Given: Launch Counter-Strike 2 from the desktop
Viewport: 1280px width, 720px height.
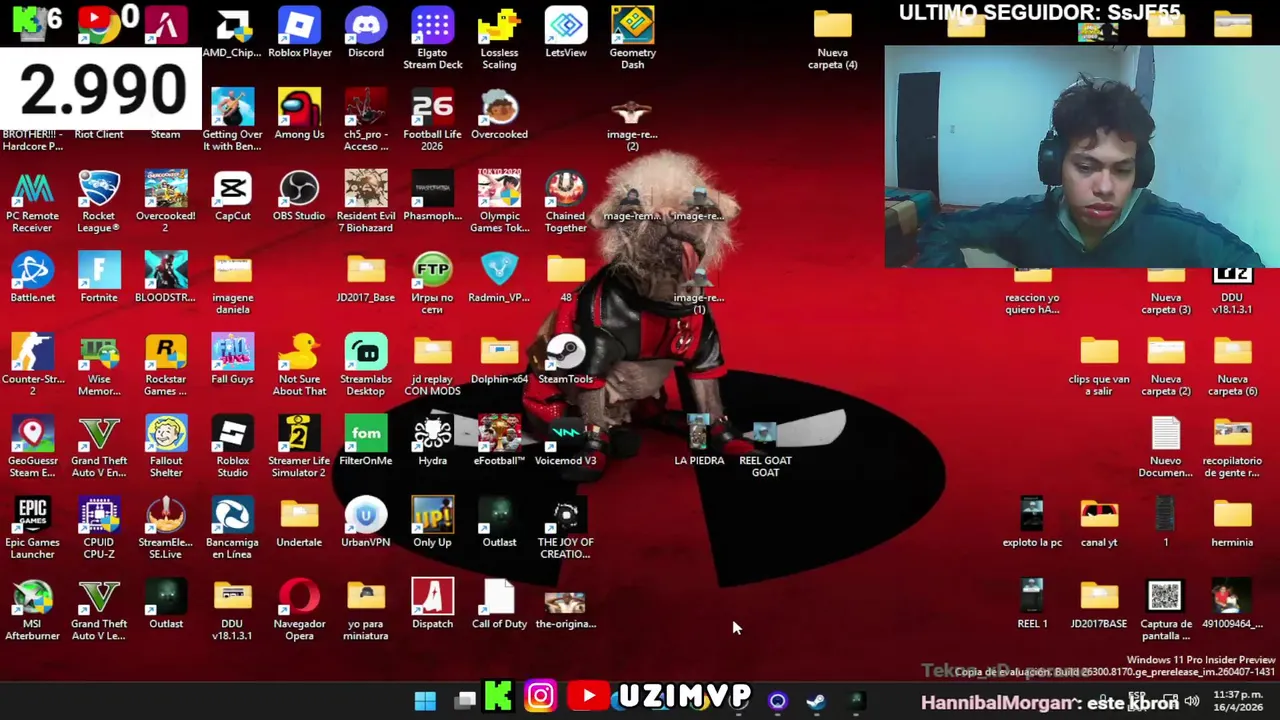Looking at the screenshot, I should click(x=32, y=366).
